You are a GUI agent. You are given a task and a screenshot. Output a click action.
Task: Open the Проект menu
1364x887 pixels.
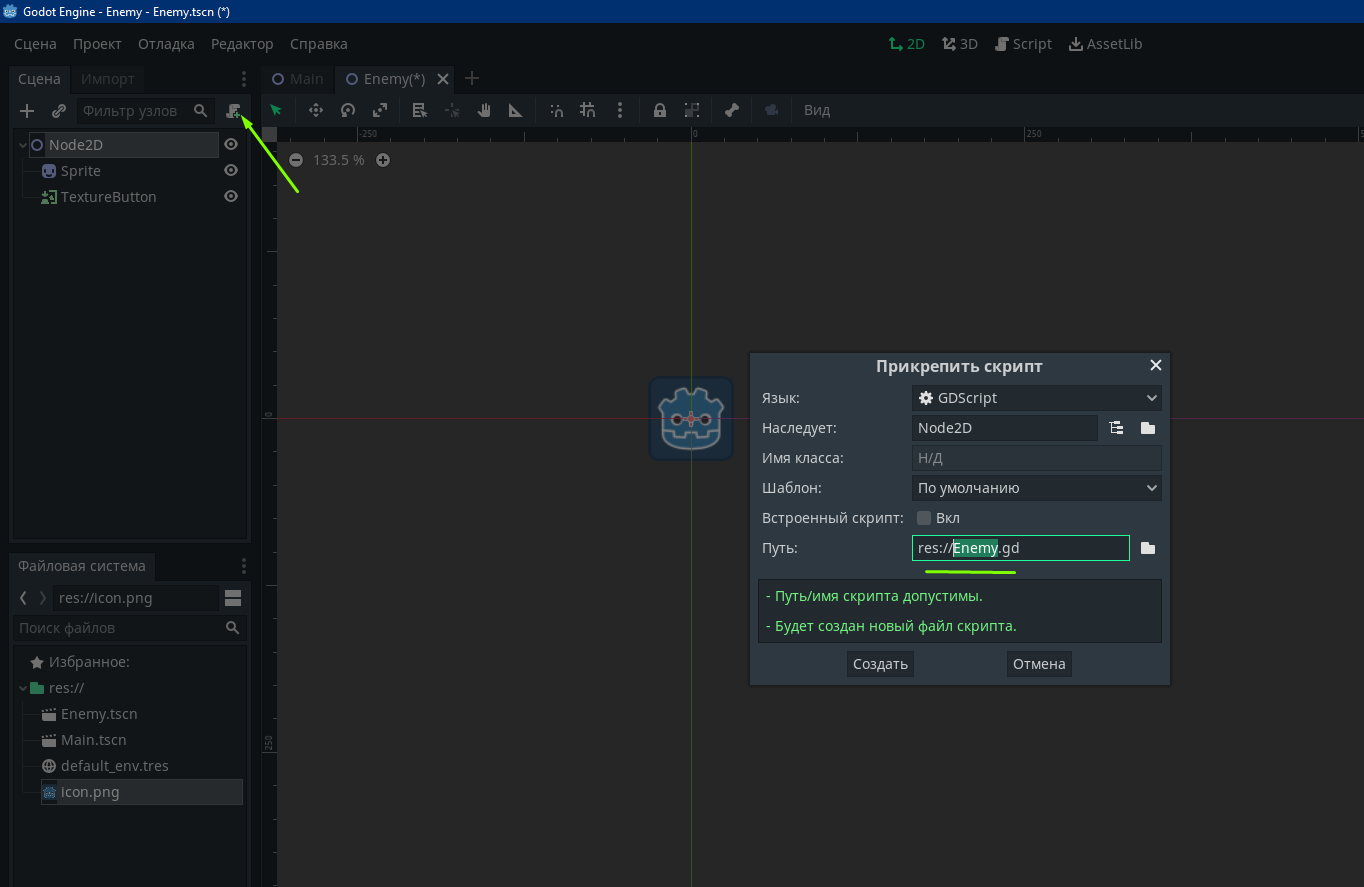[x=97, y=44]
